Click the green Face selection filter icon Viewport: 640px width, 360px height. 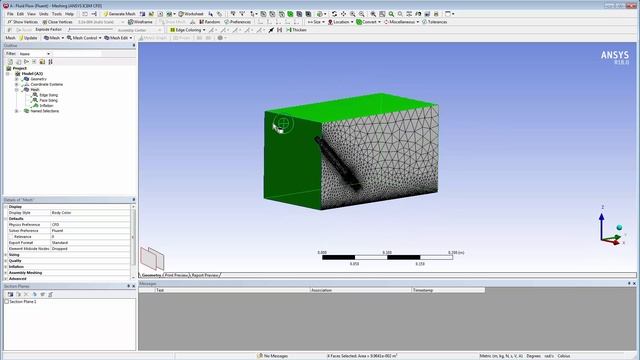(x=290, y=14)
